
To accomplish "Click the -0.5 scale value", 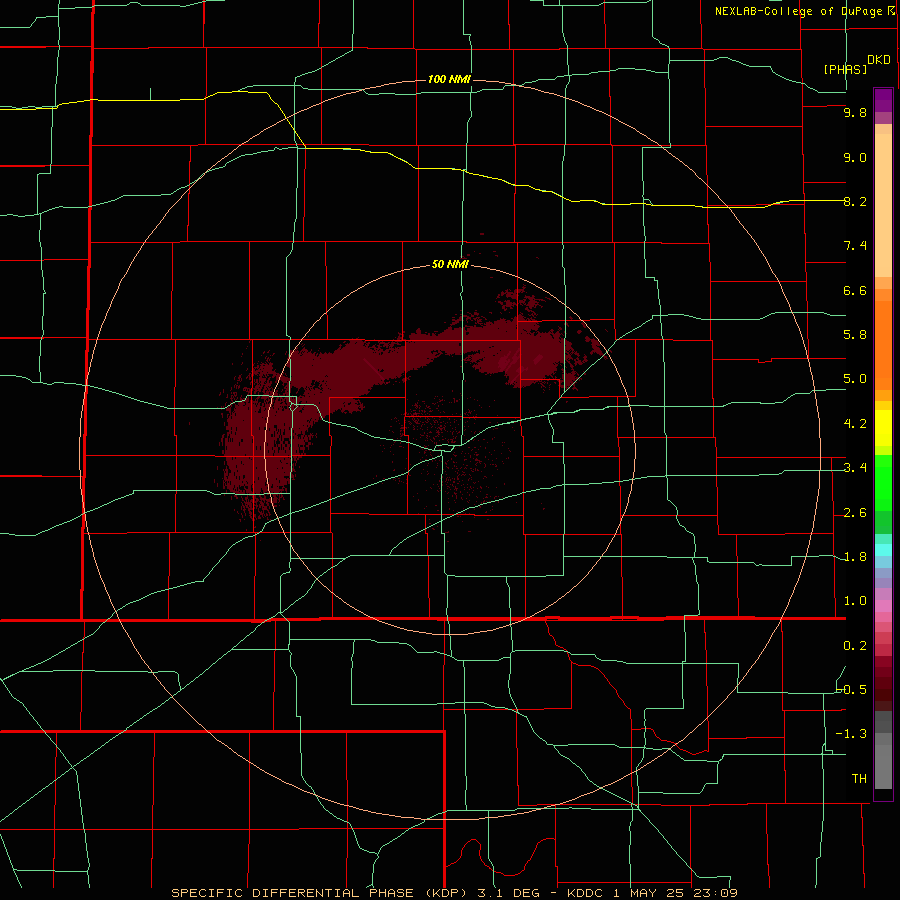I will pyautogui.click(x=851, y=689).
